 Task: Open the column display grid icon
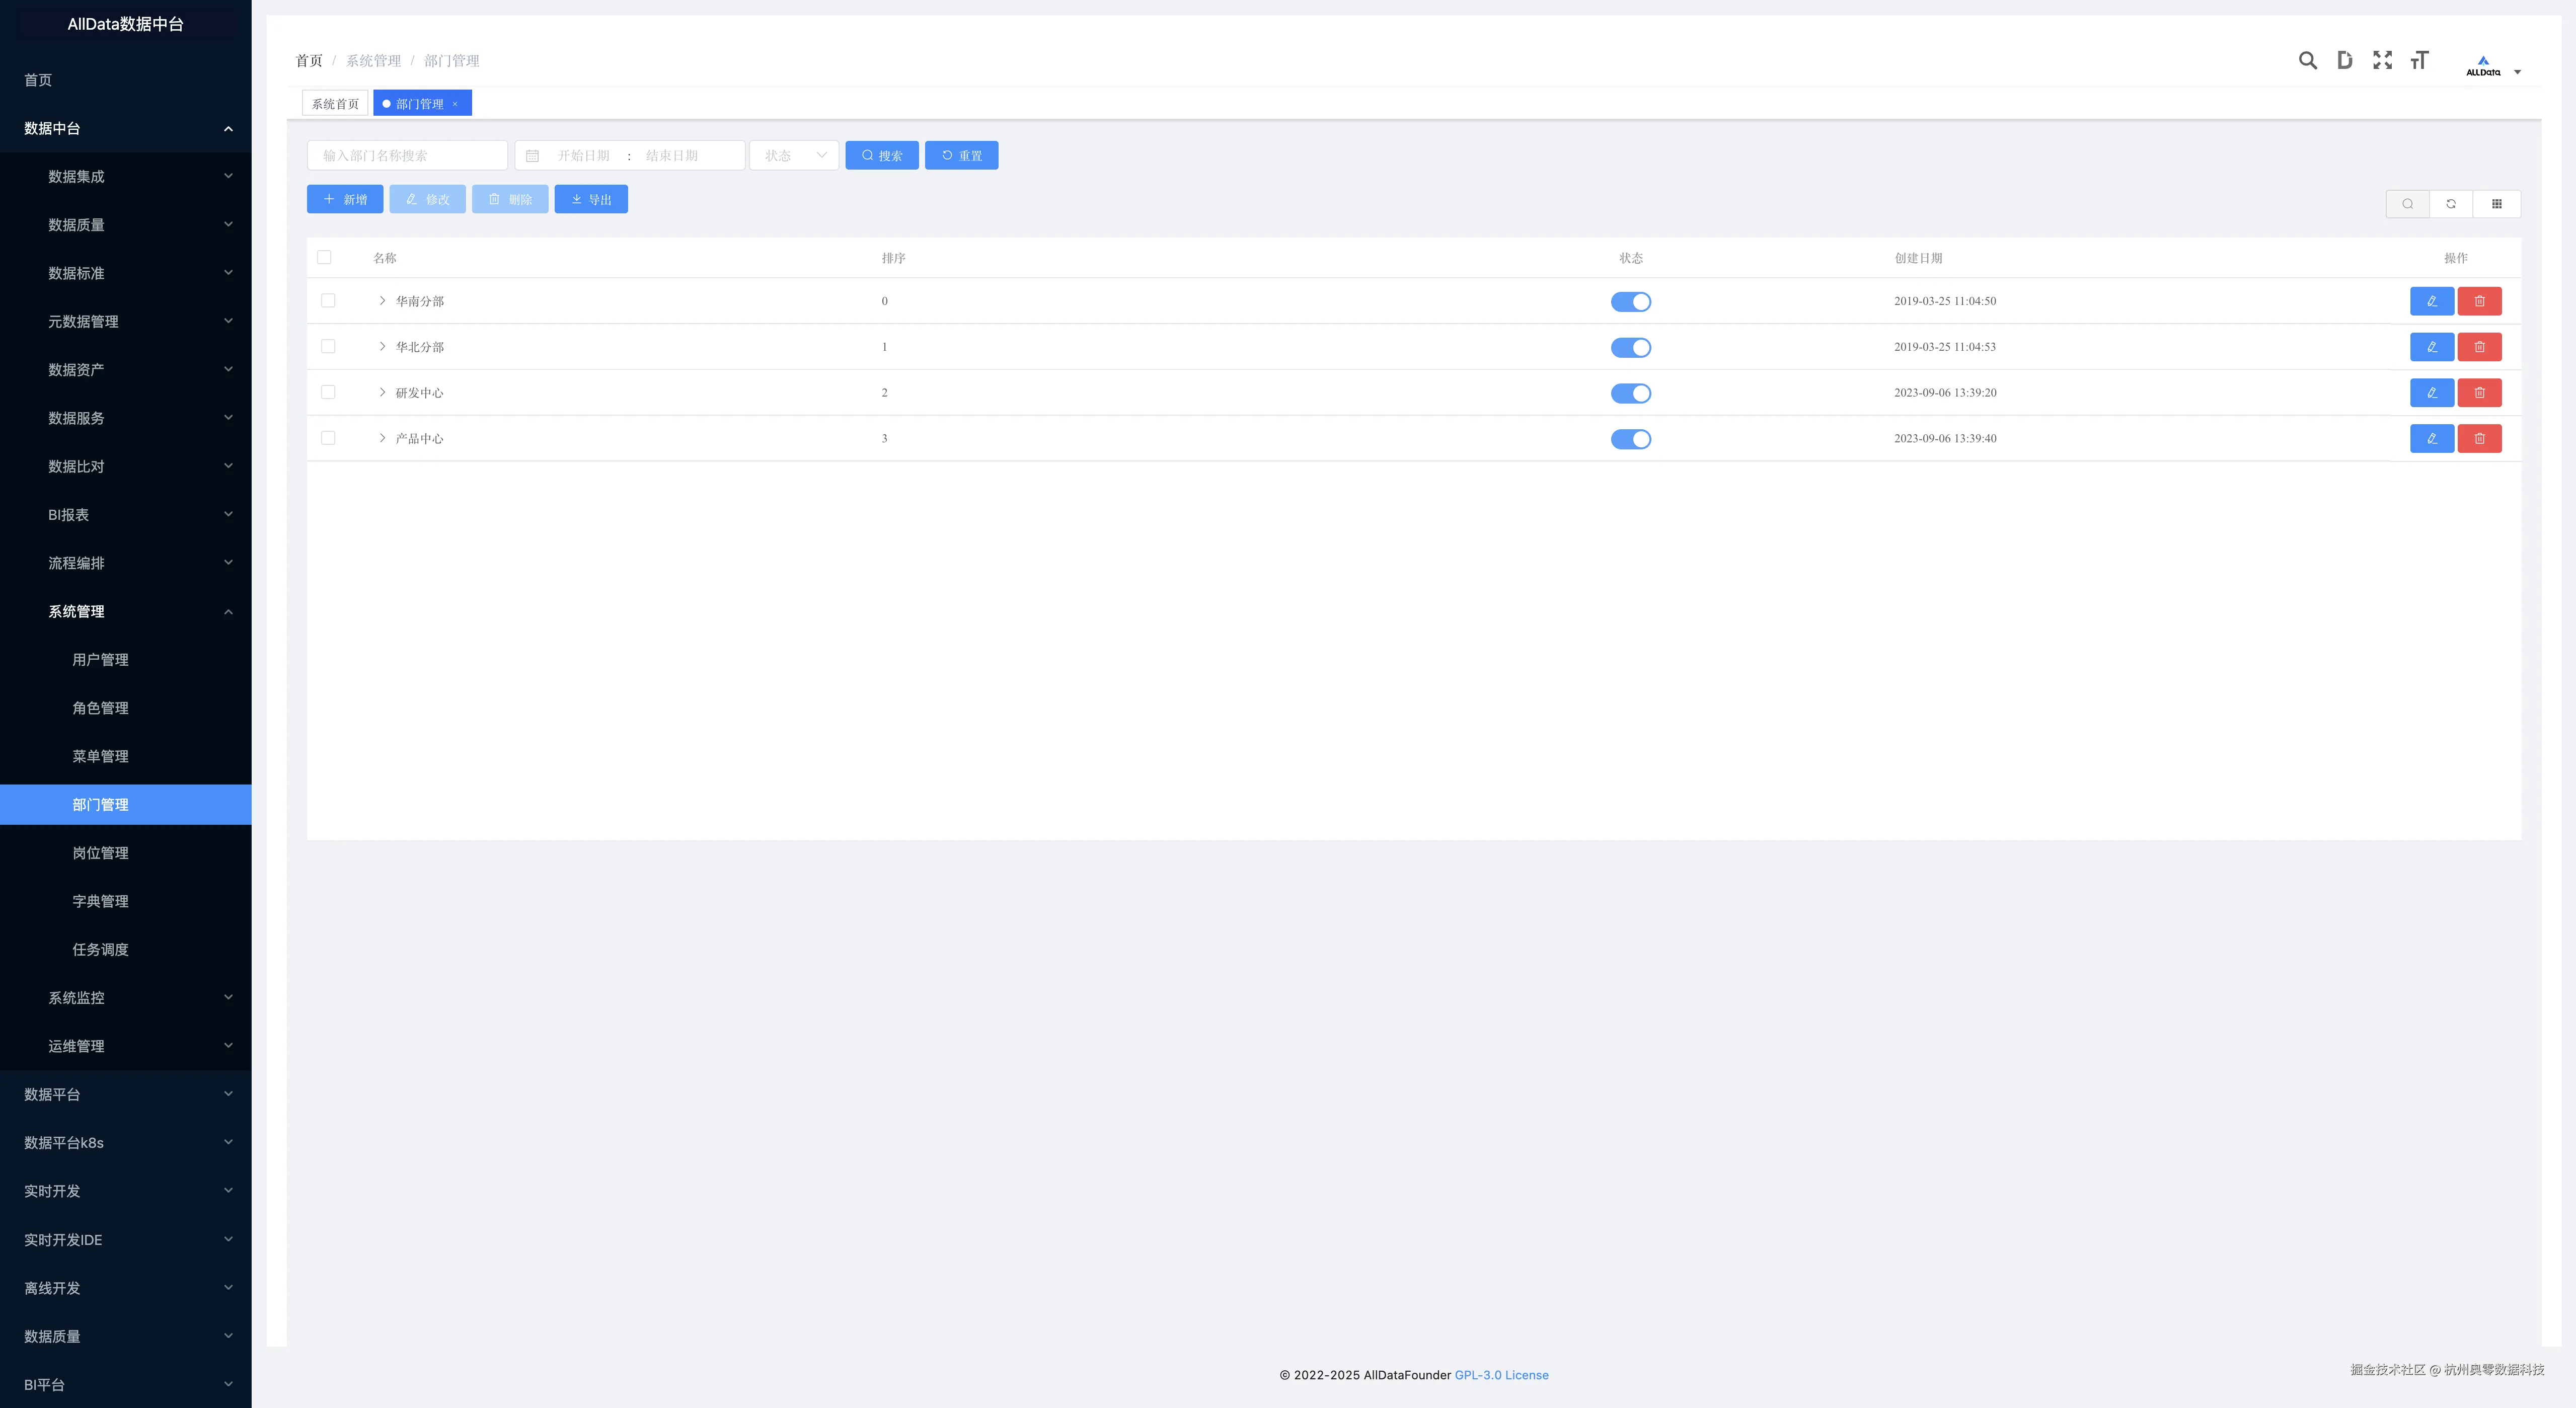coord(2496,204)
